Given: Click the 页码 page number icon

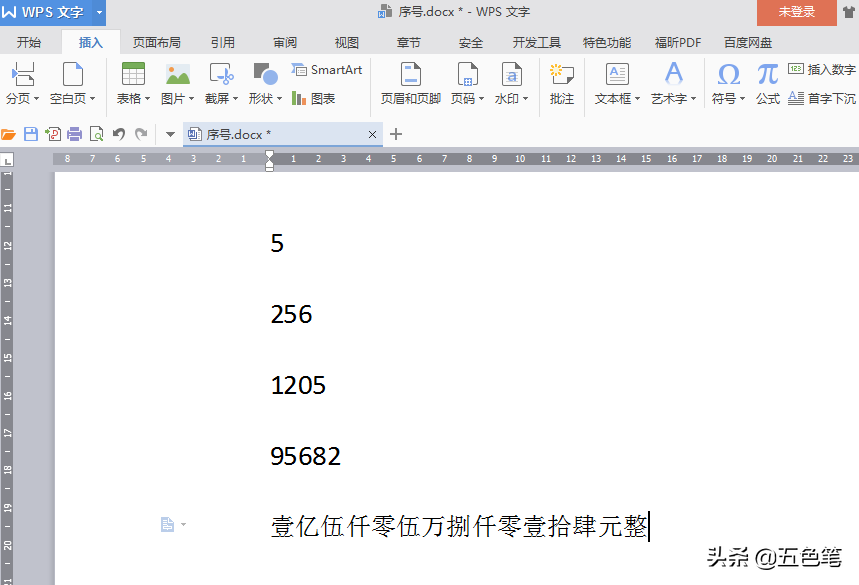Looking at the screenshot, I should (467, 74).
